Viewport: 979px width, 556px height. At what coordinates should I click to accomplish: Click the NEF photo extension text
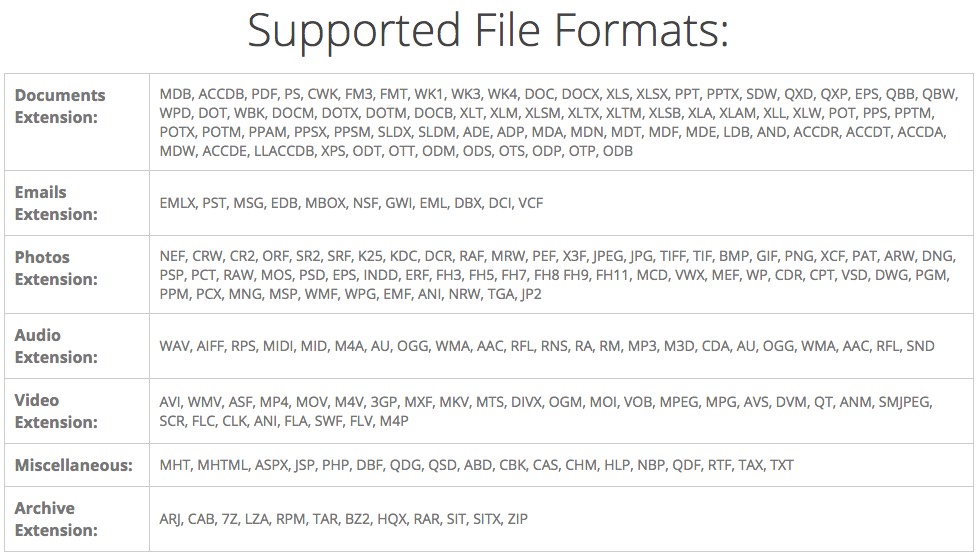[172, 256]
